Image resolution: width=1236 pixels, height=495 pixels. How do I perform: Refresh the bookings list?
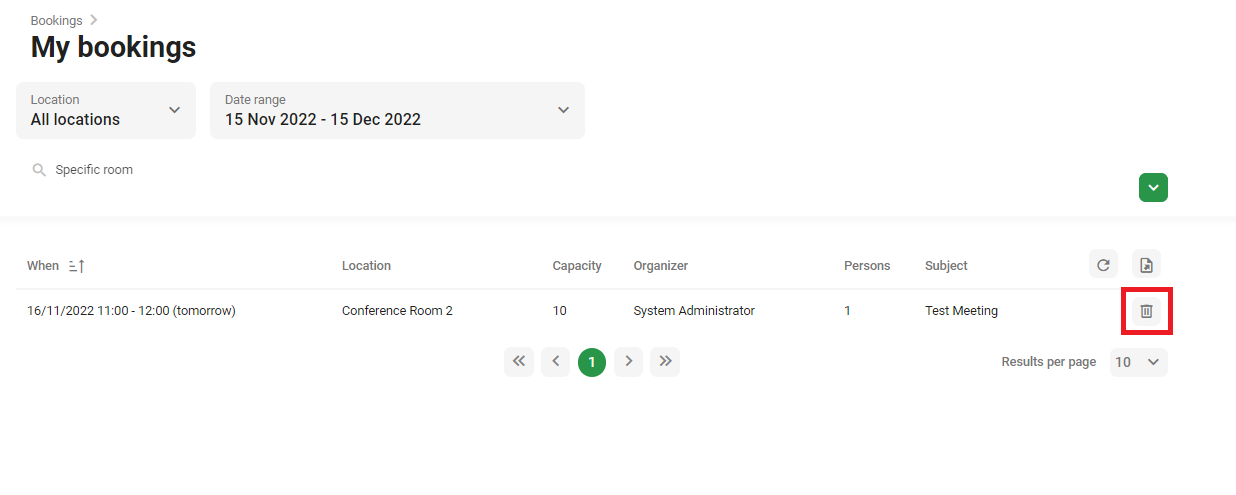1103,265
